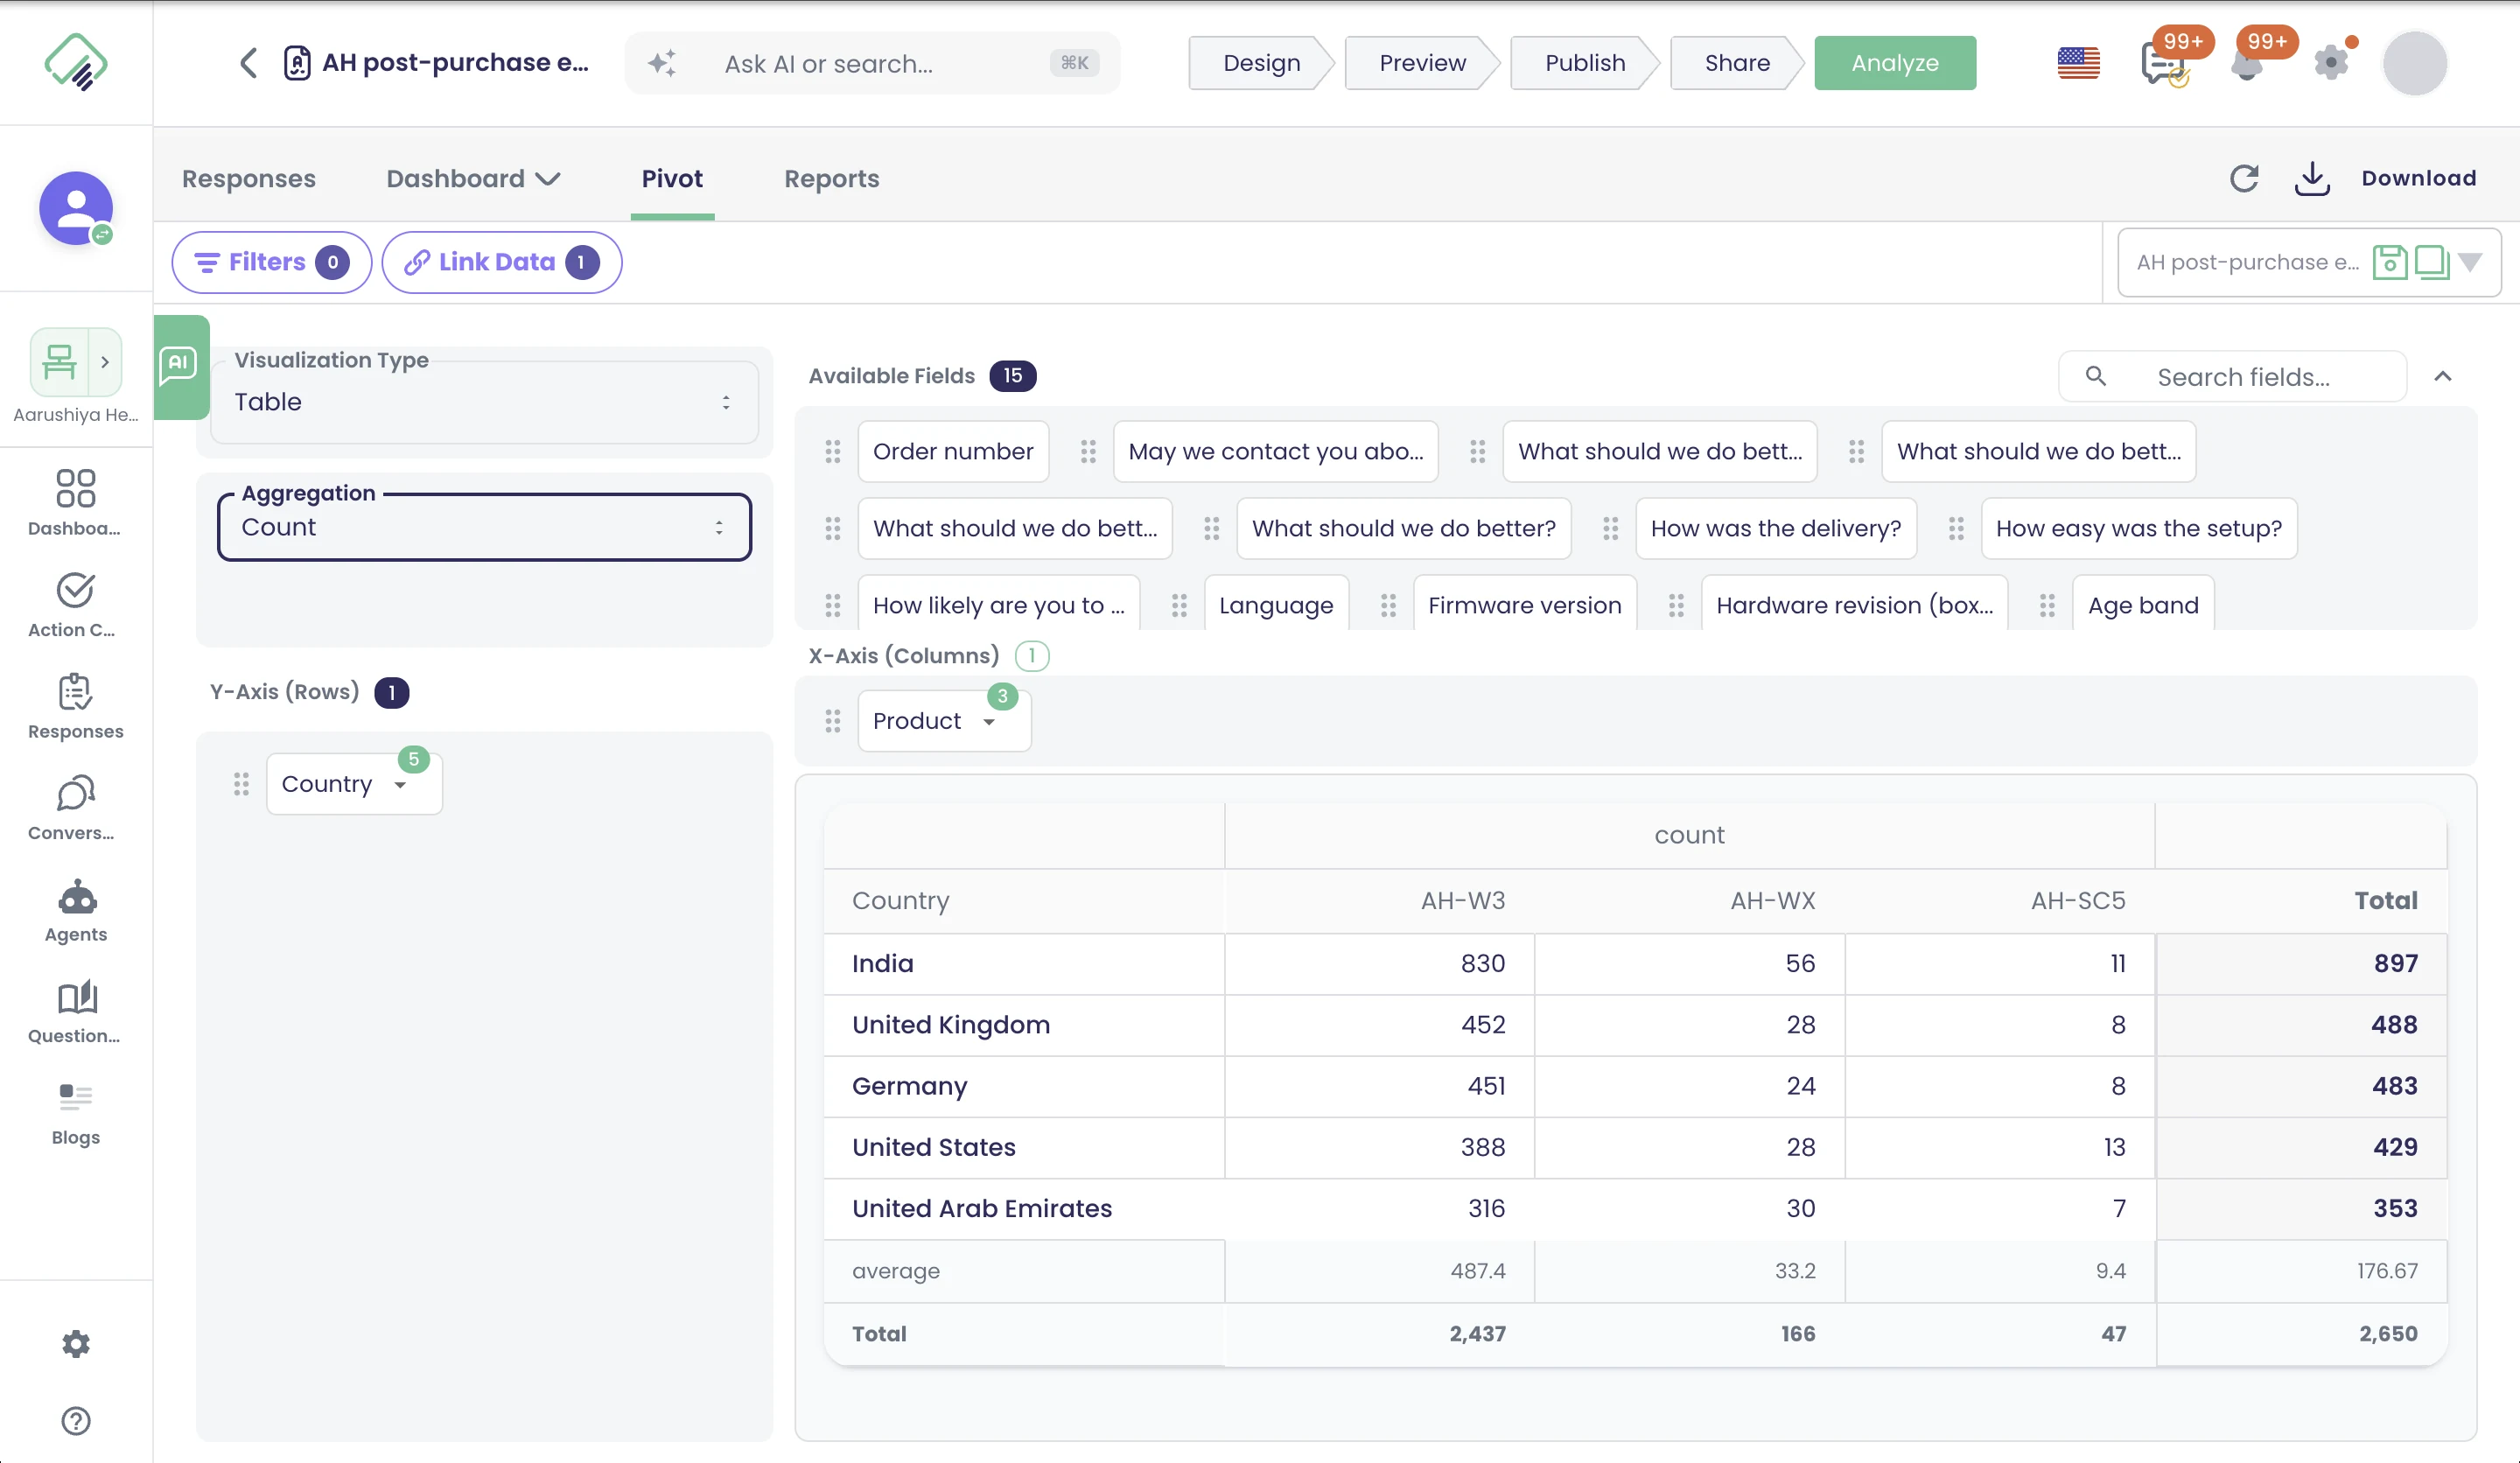The width and height of the screenshot is (2520, 1463).
Task: Click the Ask AI or search box
Action: tap(872, 63)
